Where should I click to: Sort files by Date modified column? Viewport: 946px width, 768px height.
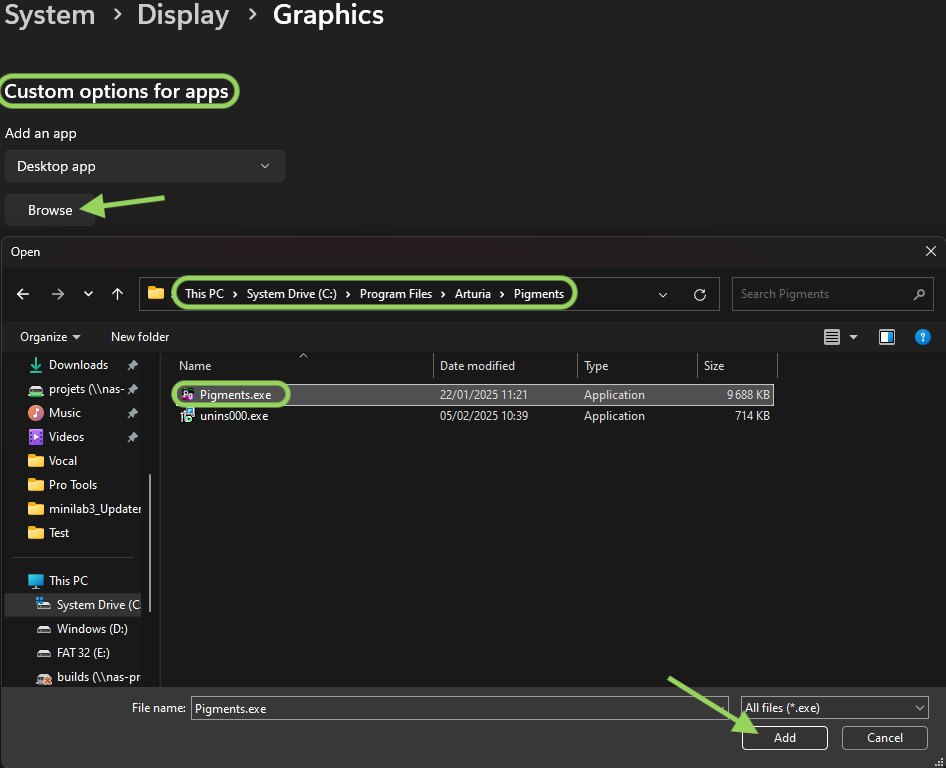coord(506,366)
